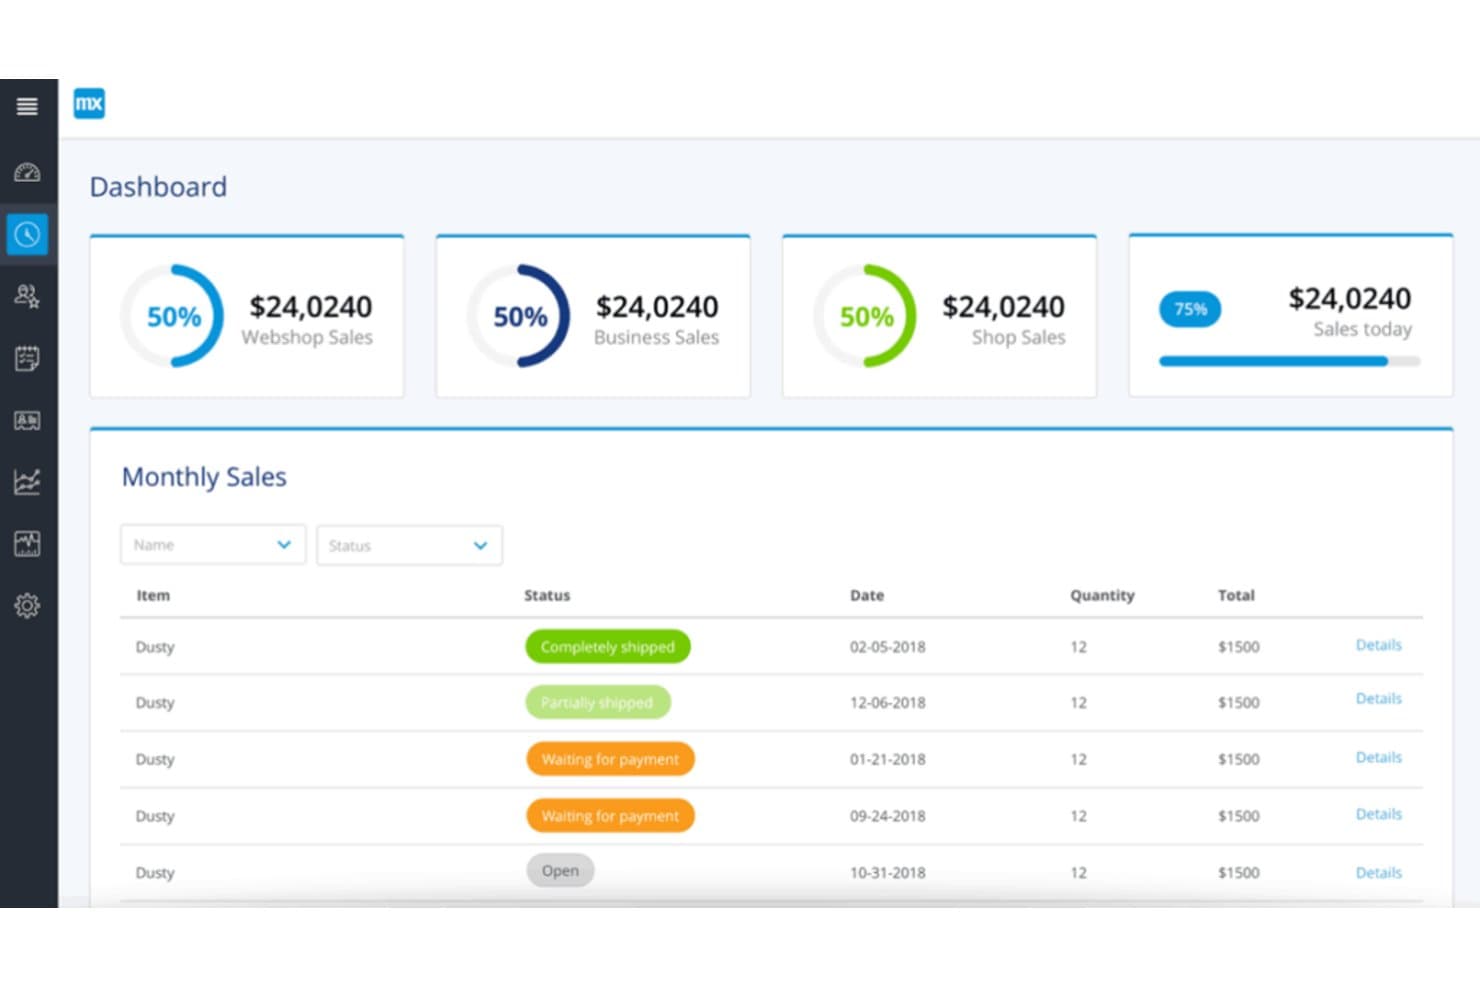Viewport: 1480px width, 987px height.
Task: Open the speedometer dashboard sidebar icon
Action: (27, 172)
